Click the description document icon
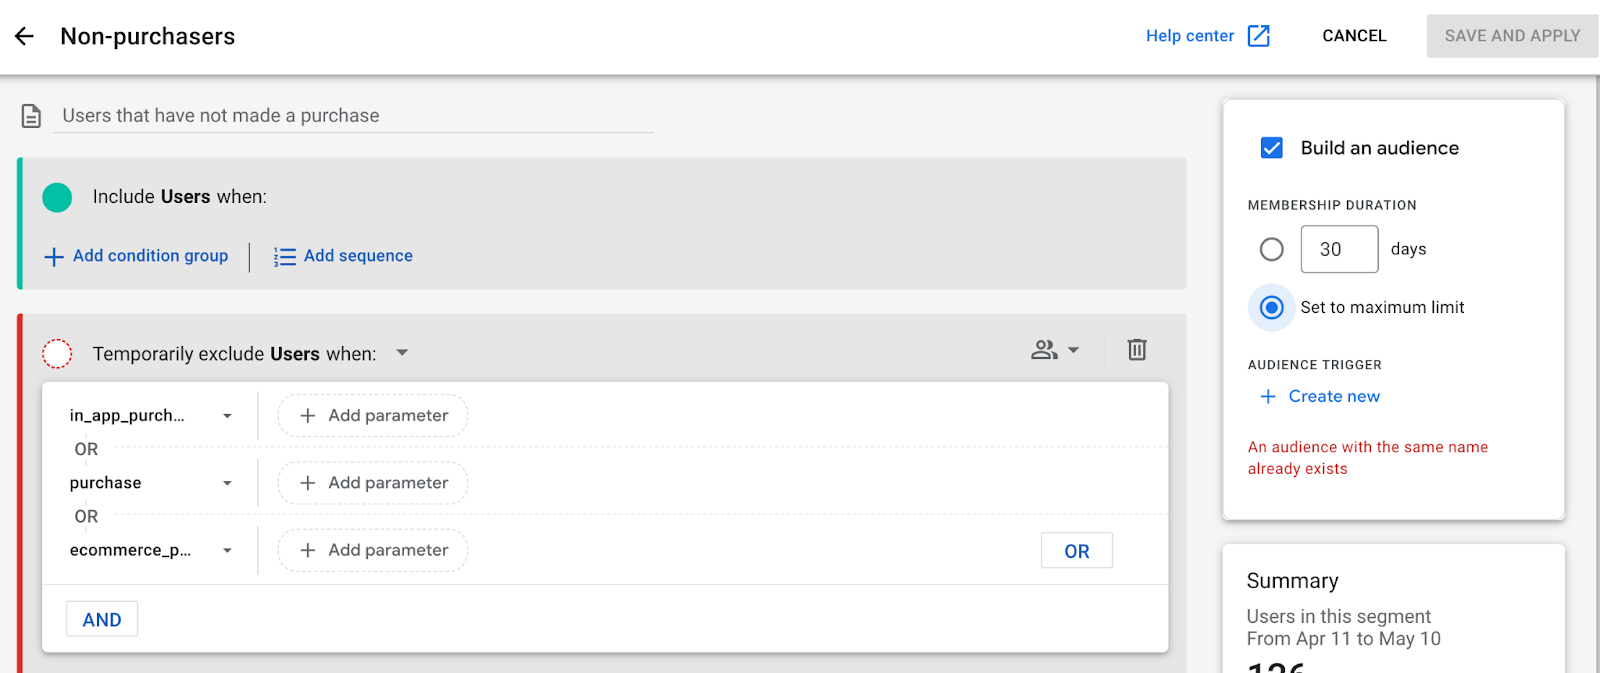1600x673 pixels. (32, 116)
